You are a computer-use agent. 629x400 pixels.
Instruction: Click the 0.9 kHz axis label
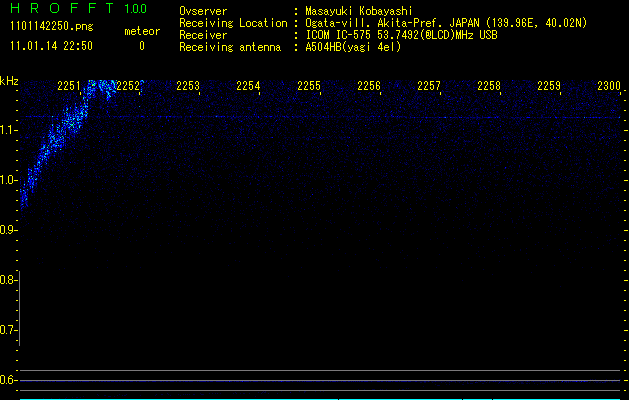pos(8,230)
